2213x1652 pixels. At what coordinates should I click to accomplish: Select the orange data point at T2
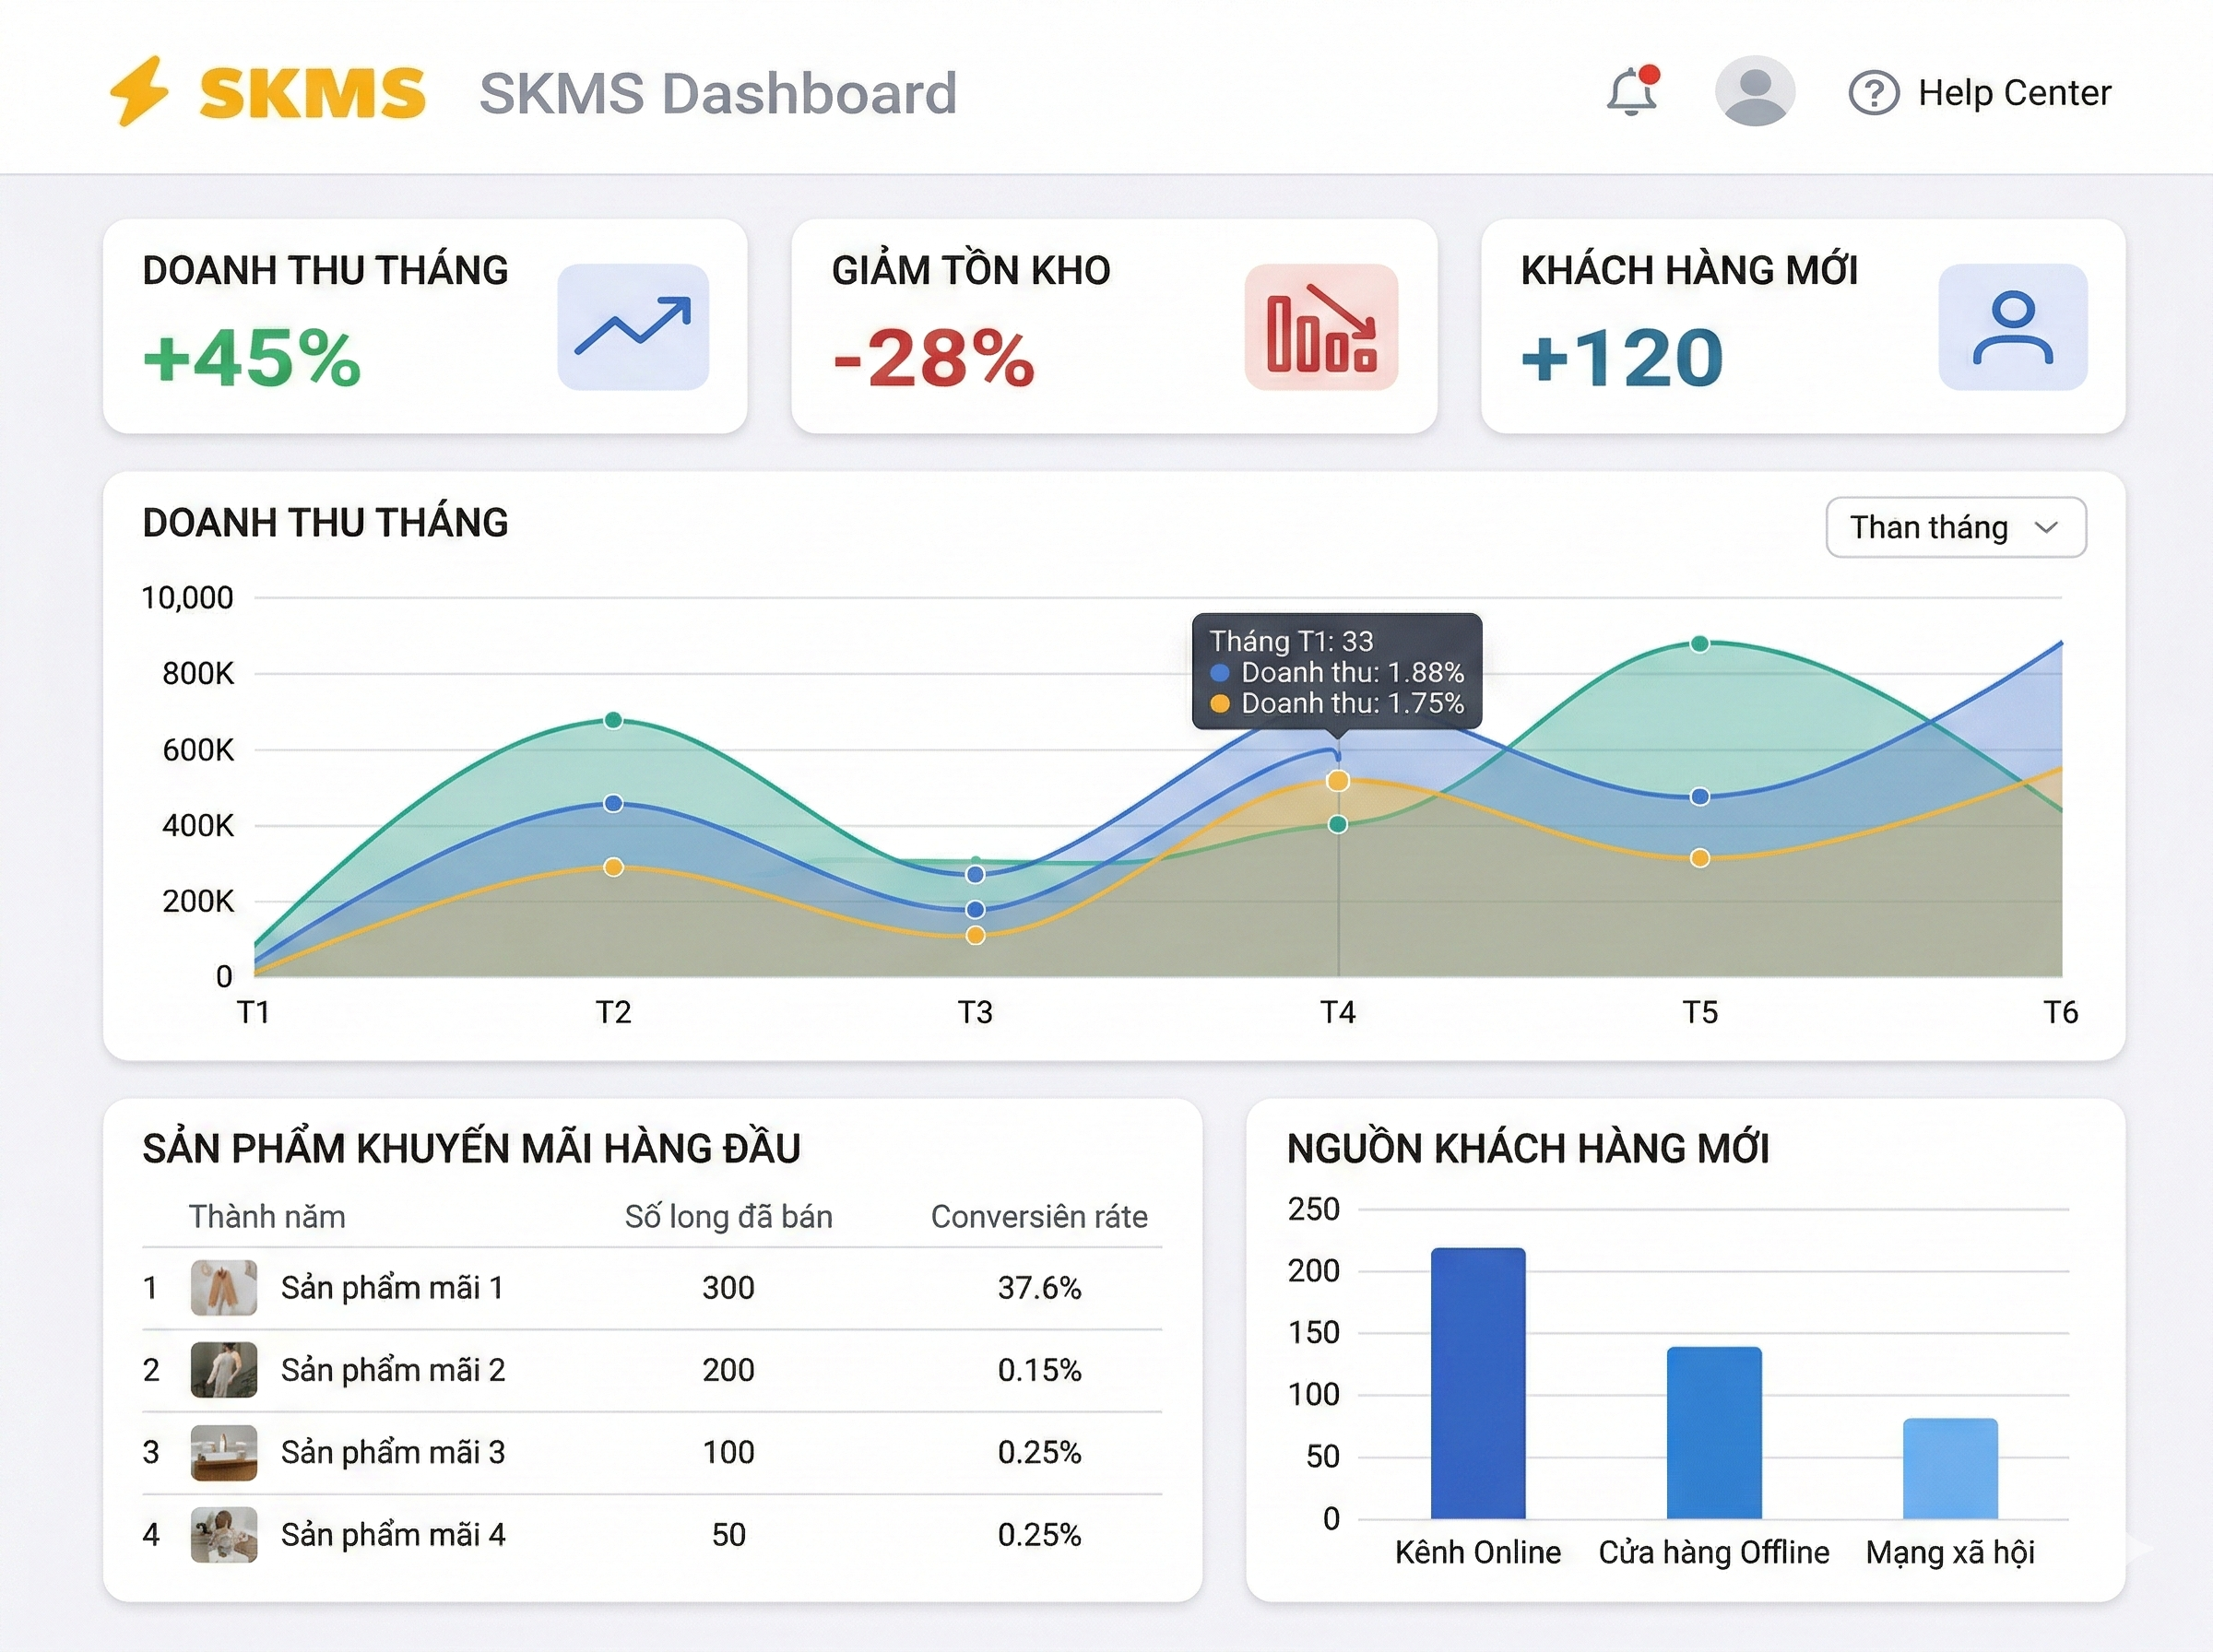[x=614, y=867]
